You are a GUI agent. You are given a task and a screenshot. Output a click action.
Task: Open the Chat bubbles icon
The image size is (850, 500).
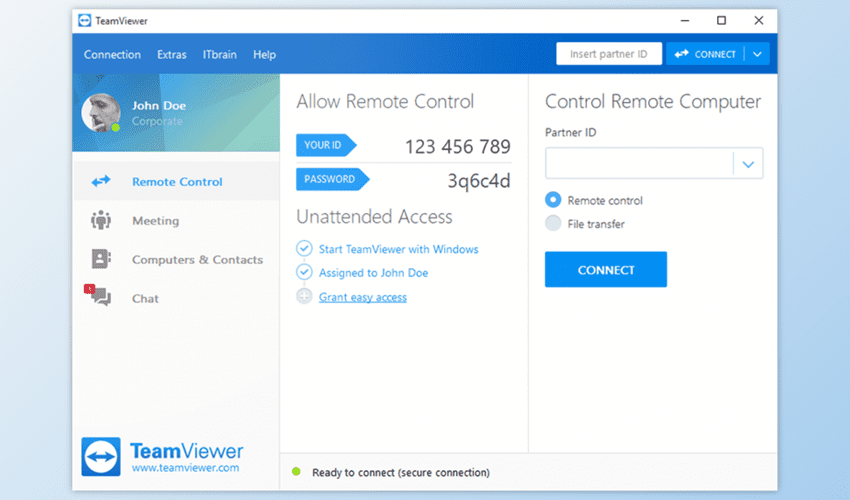pyautogui.click(x=101, y=297)
